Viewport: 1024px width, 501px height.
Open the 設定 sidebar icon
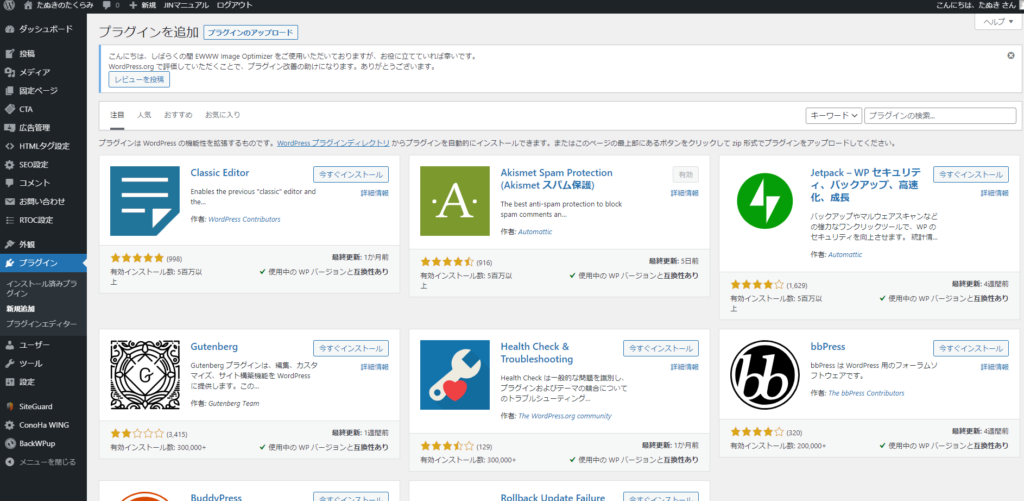[9, 381]
